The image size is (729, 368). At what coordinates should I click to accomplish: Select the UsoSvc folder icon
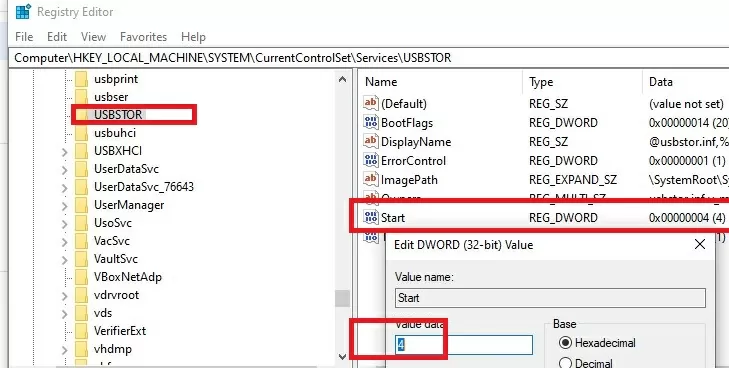(x=81, y=223)
